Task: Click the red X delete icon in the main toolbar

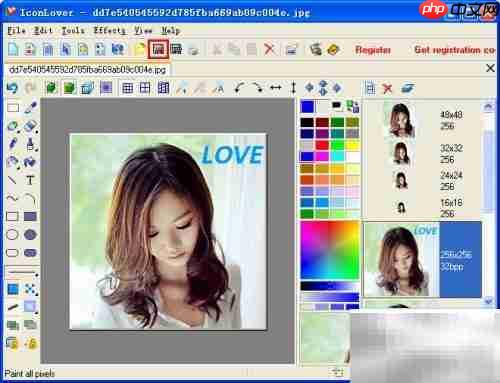Action: pos(269,49)
